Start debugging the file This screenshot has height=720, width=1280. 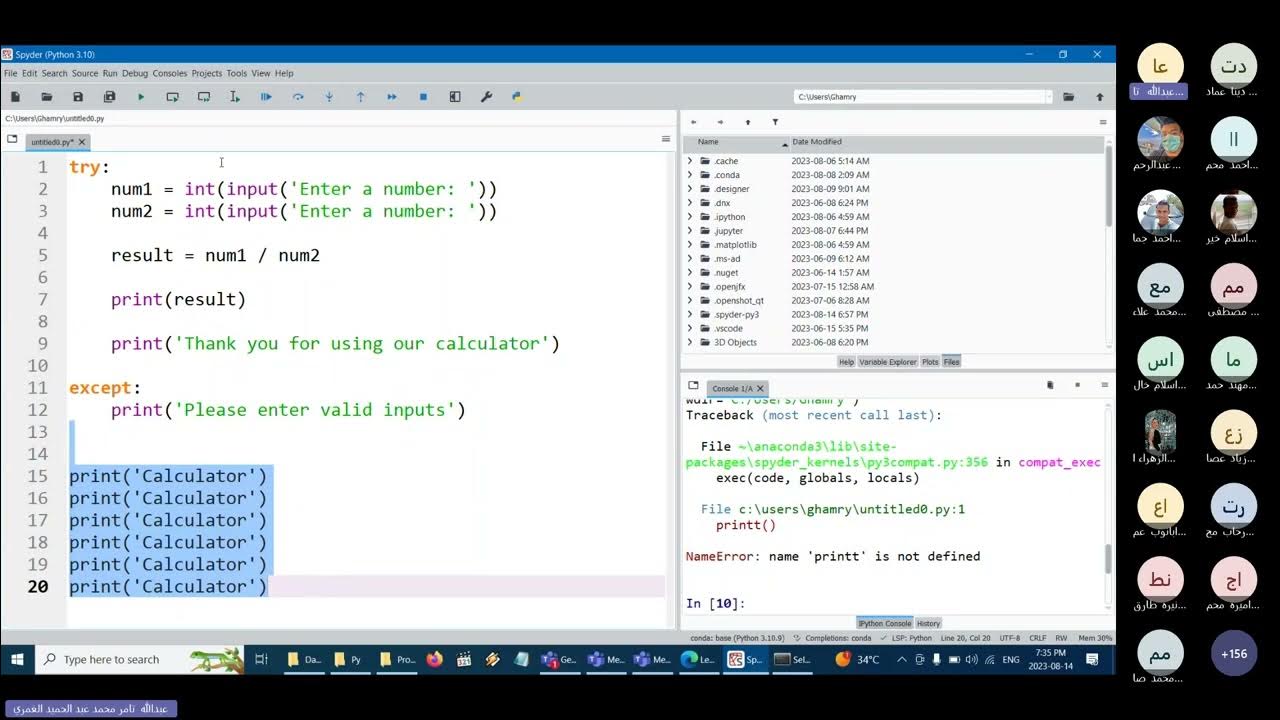(x=266, y=97)
